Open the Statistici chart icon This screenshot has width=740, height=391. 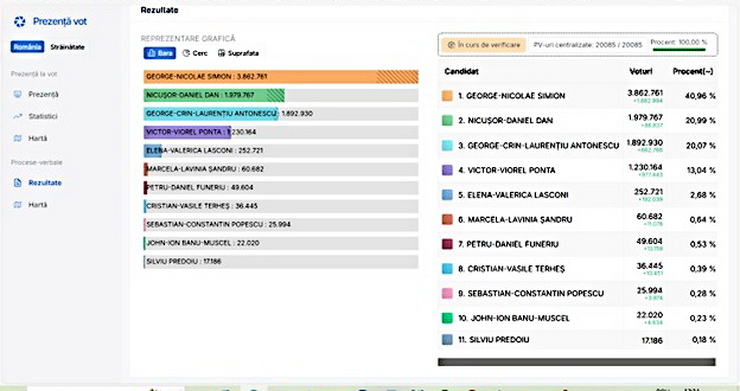point(17,116)
